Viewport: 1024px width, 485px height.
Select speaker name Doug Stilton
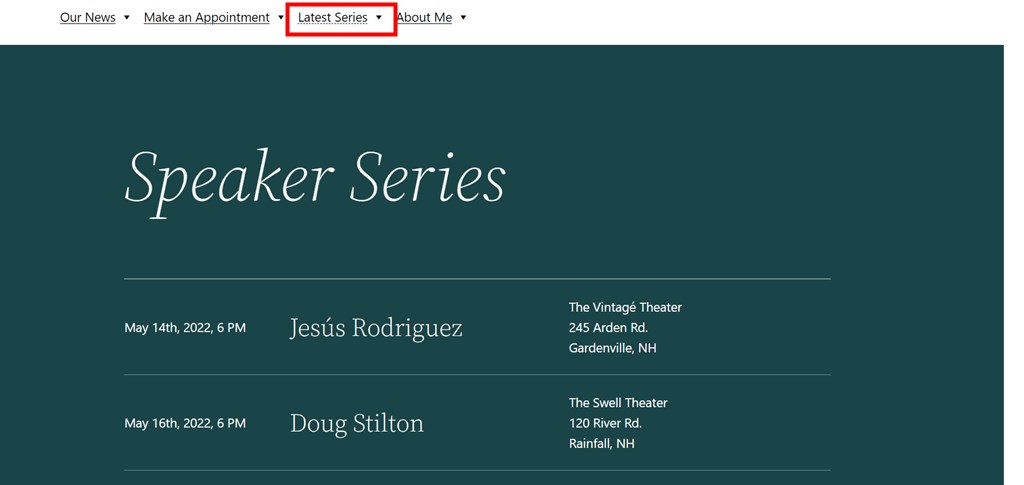tap(357, 424)
